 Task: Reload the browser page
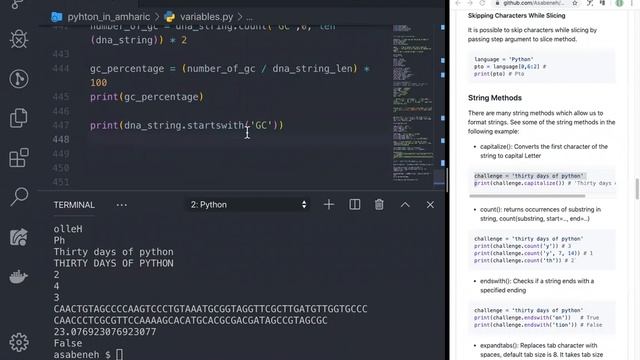pyautogui.click(x=482, y=3)
